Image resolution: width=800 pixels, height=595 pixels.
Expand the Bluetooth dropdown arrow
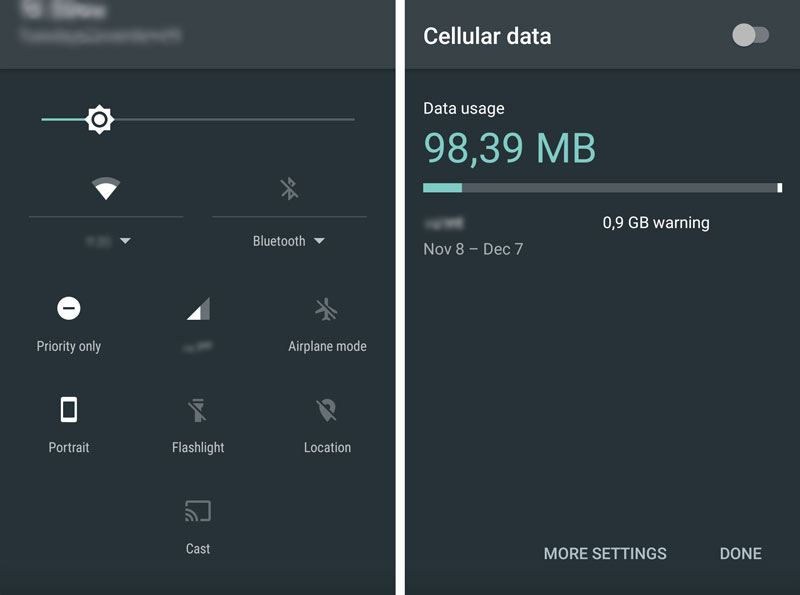coord(319,241)
